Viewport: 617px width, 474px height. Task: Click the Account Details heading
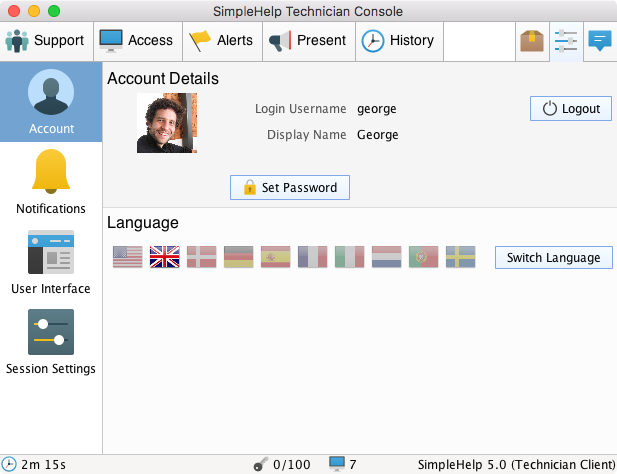(163, 78)
